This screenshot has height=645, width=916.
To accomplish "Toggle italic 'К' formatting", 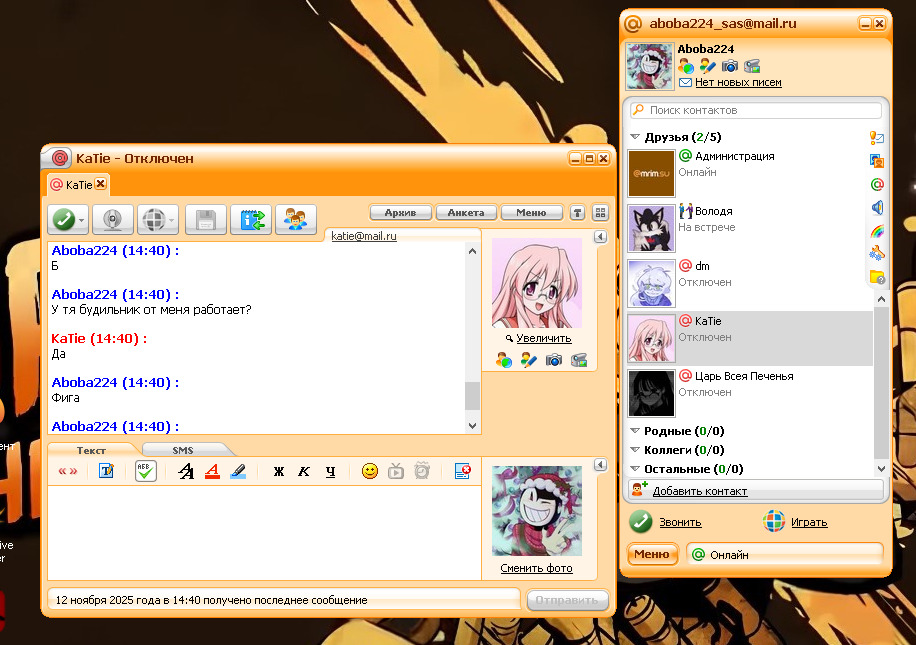I will [x=304, y=471].
